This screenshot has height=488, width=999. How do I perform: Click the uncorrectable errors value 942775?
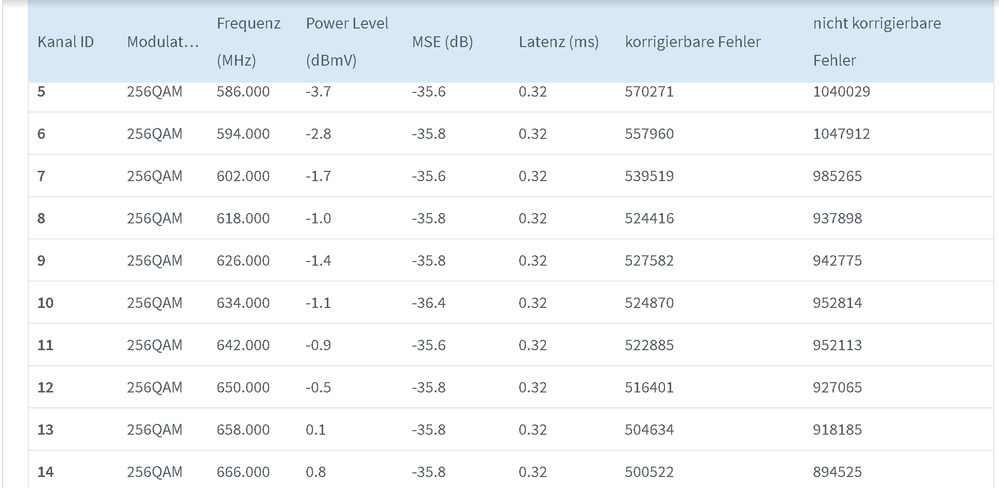pos(838,261)
